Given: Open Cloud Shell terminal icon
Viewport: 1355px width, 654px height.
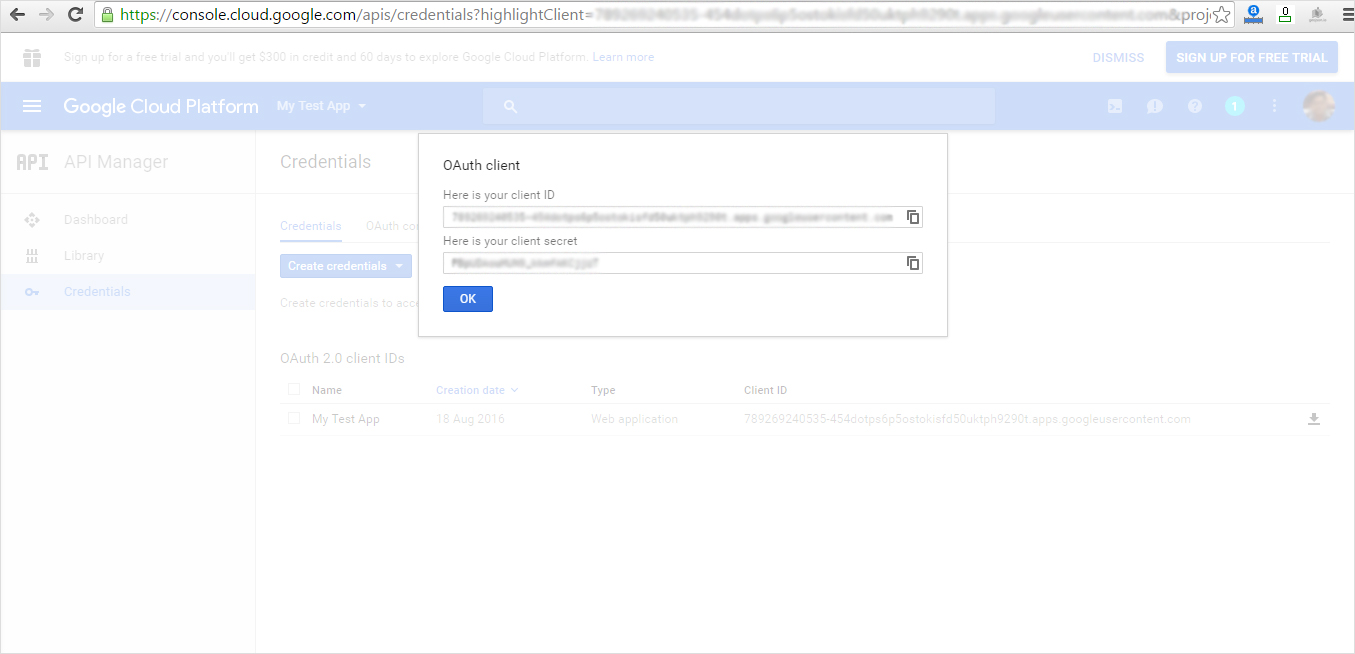Looking at the screenshot, I should 1115,106.
